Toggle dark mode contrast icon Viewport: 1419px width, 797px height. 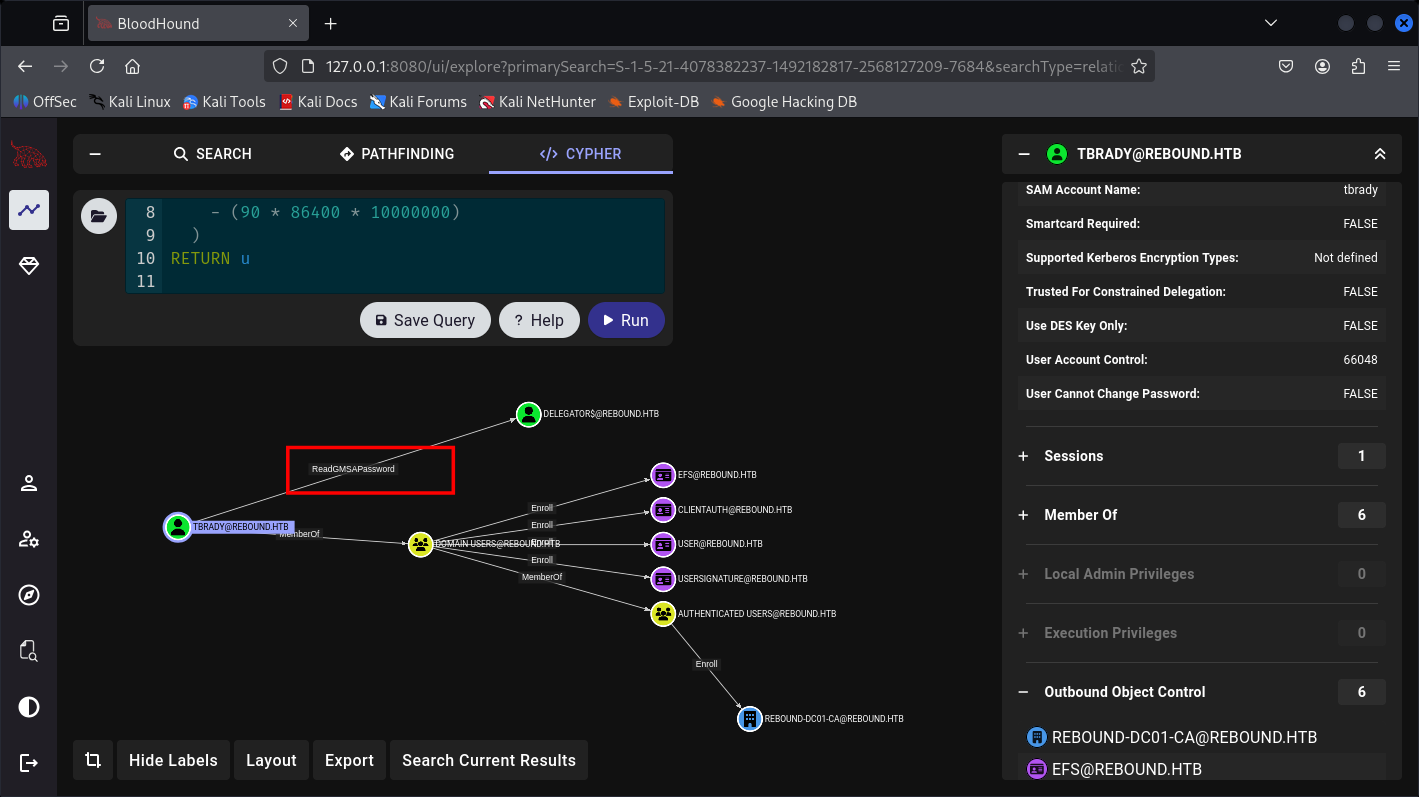(x=29, y=707)
